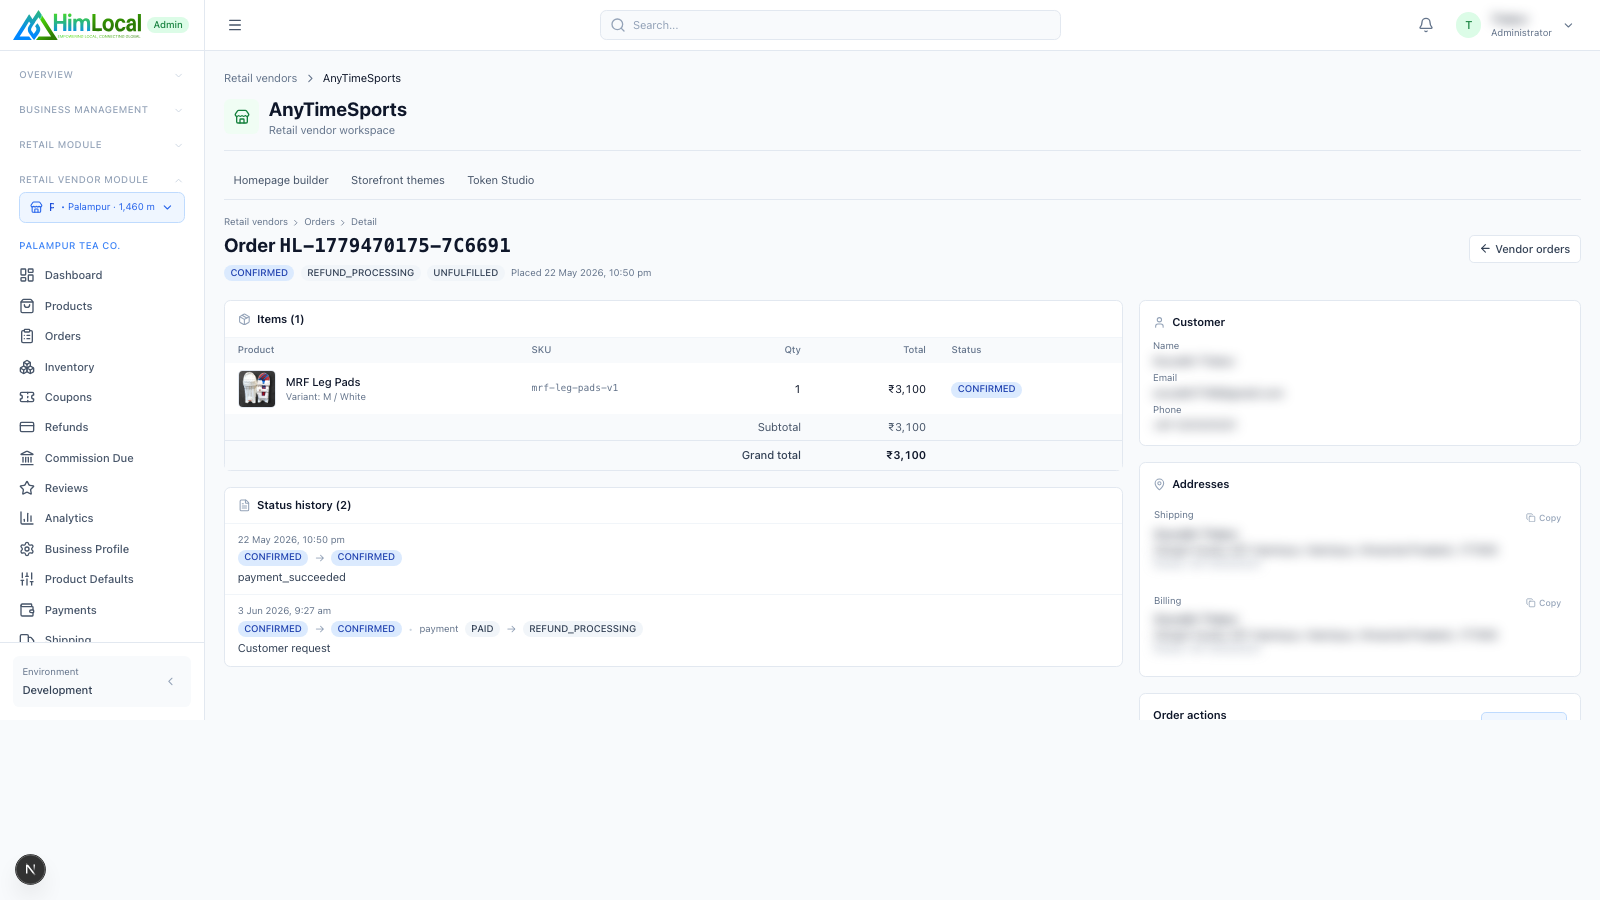Open the Administrator account dropdown chevron
Viewport: 1600px width, 900px height.
pyautogui.click(x=1568, y=25)
